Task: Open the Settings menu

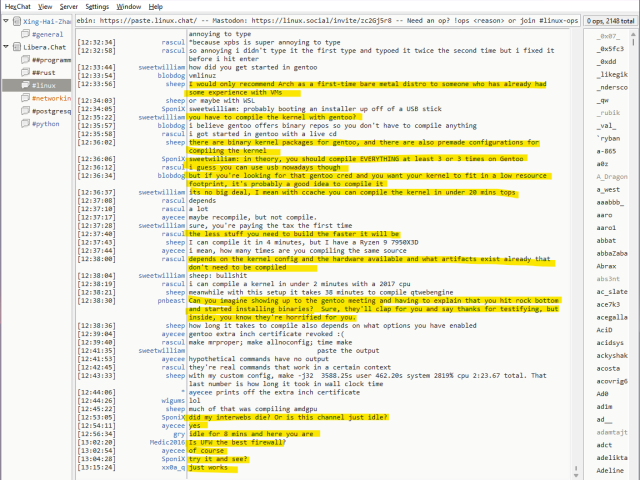Action: [x=97, y=6]
